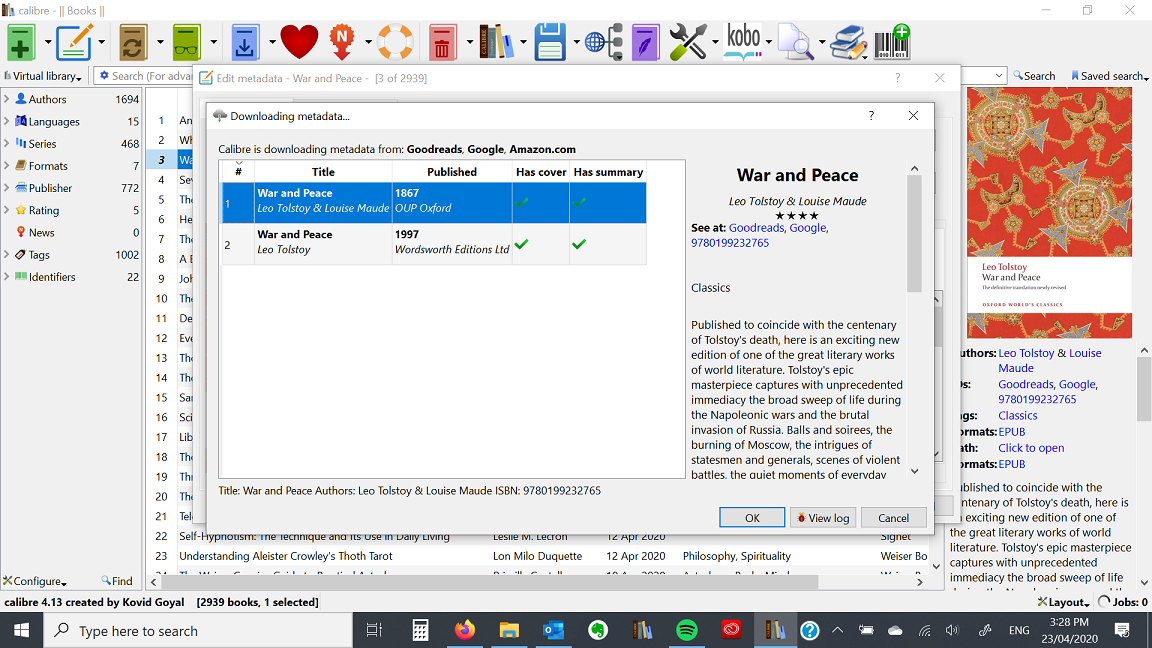Click OK in Downloading metadata dialog
1152x648 pixels.
(x=752, y=517)
